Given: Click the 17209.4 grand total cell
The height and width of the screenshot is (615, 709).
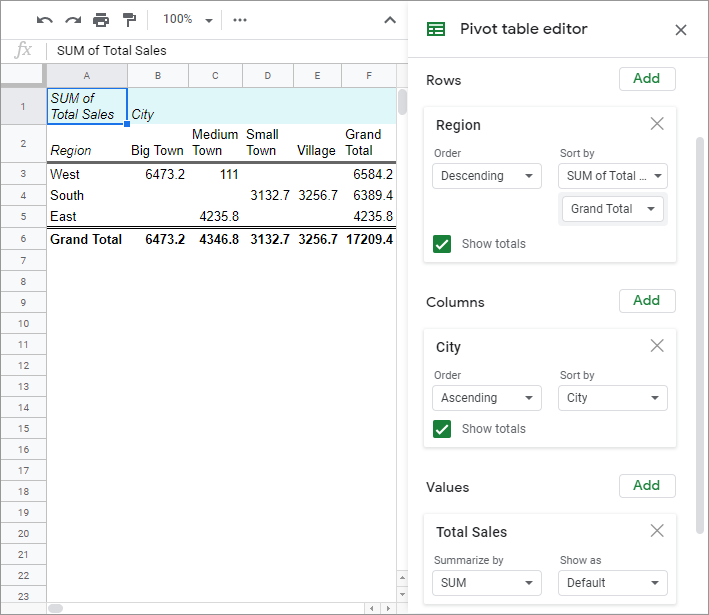Looking at the screenshot, I should pos(369,239).
